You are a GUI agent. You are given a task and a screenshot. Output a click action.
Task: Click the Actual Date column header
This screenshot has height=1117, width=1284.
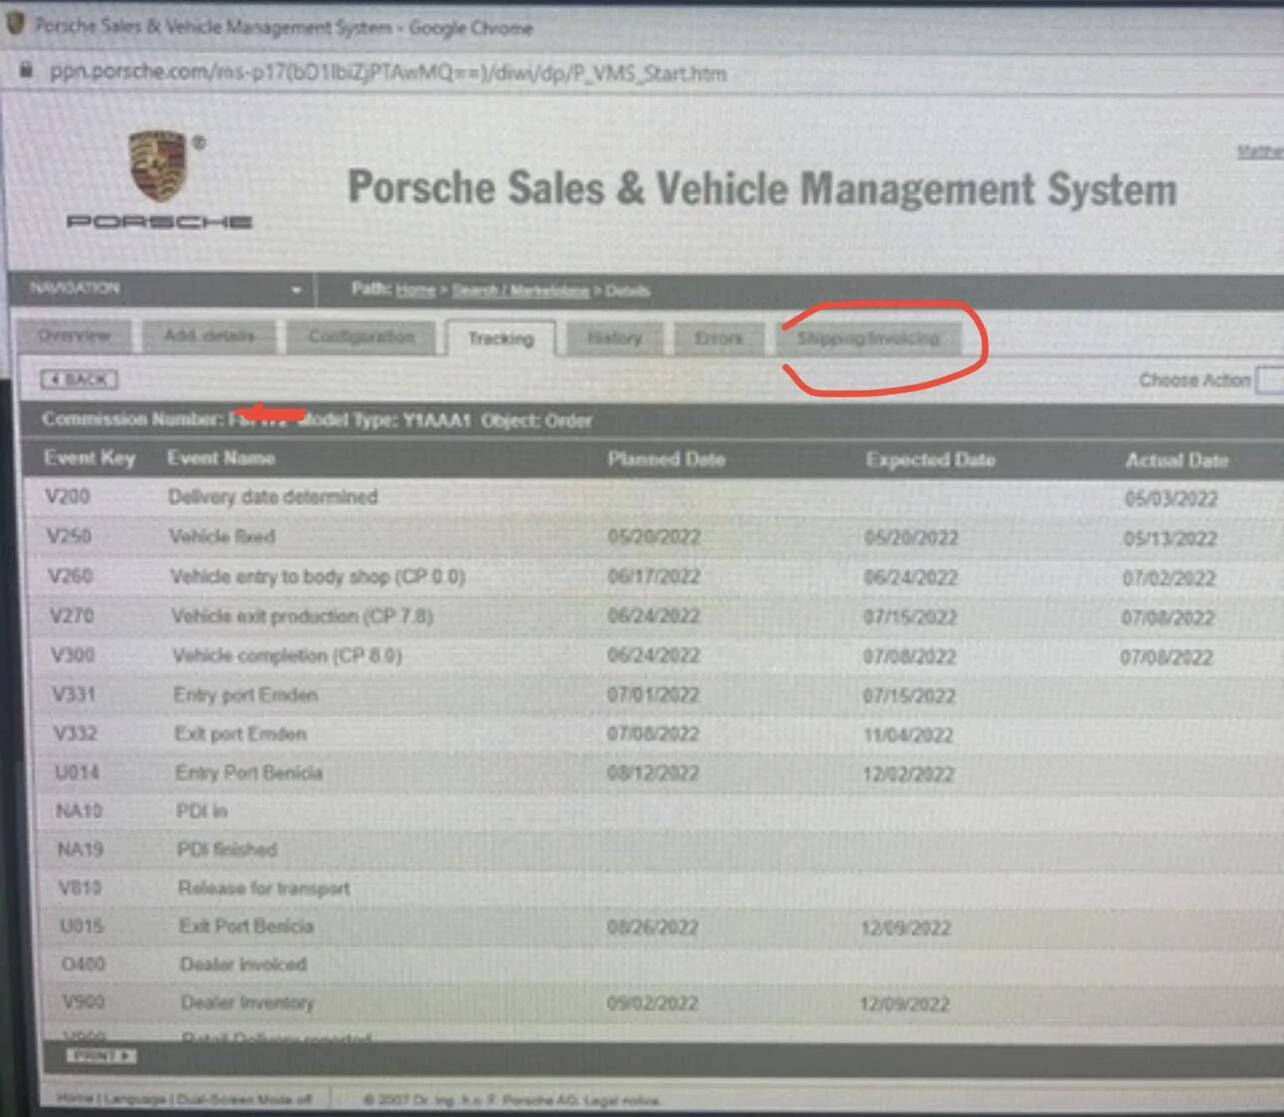[x=1176, y=460]
